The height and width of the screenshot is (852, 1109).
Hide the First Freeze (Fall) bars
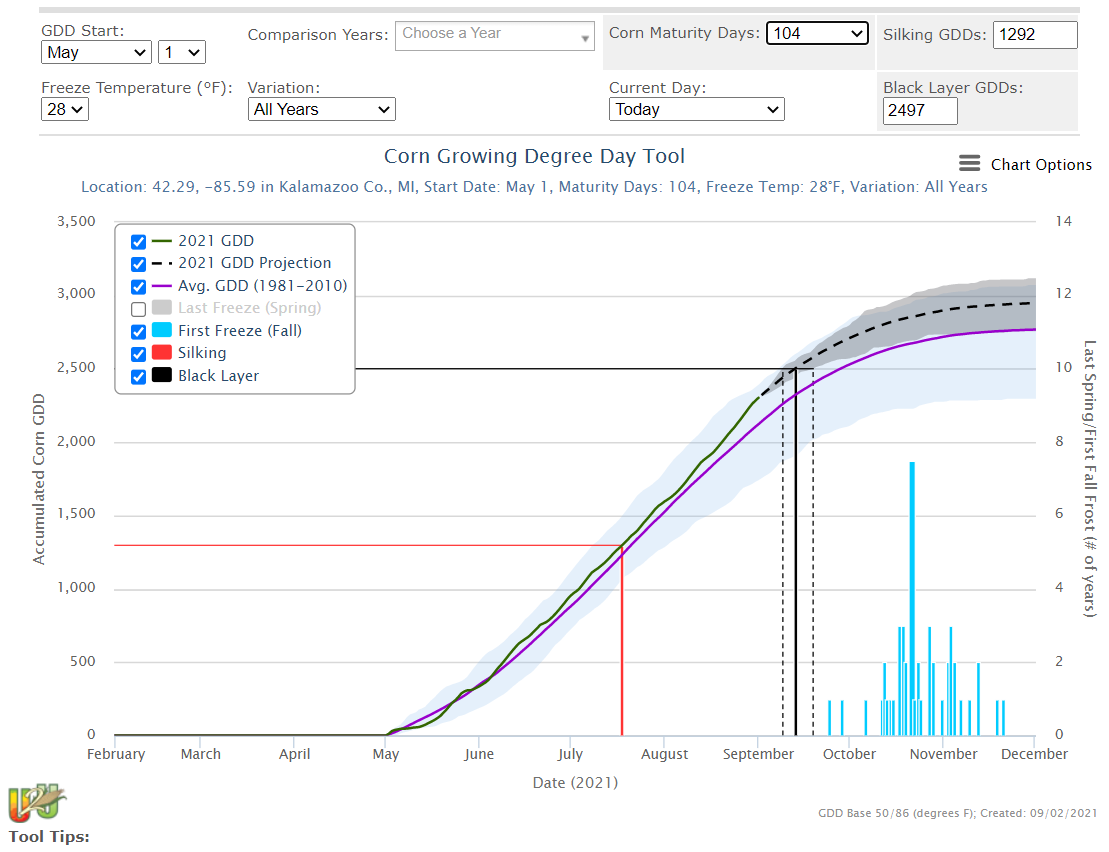click(x=137, y=330)
